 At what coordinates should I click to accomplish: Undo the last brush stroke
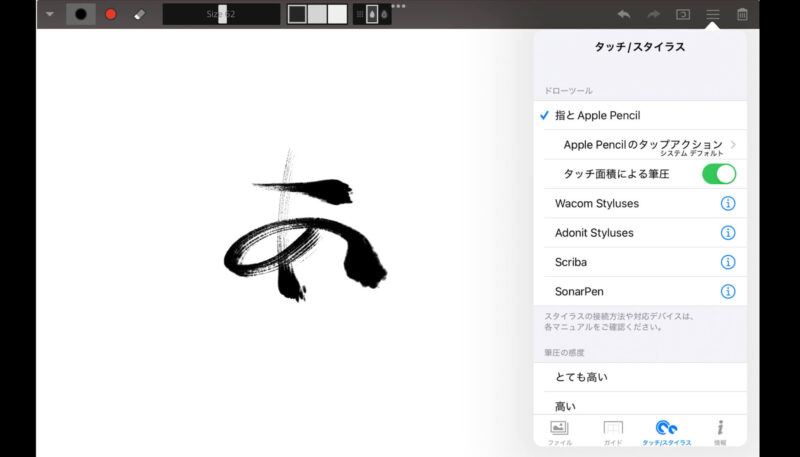click(x=623, y=14)
